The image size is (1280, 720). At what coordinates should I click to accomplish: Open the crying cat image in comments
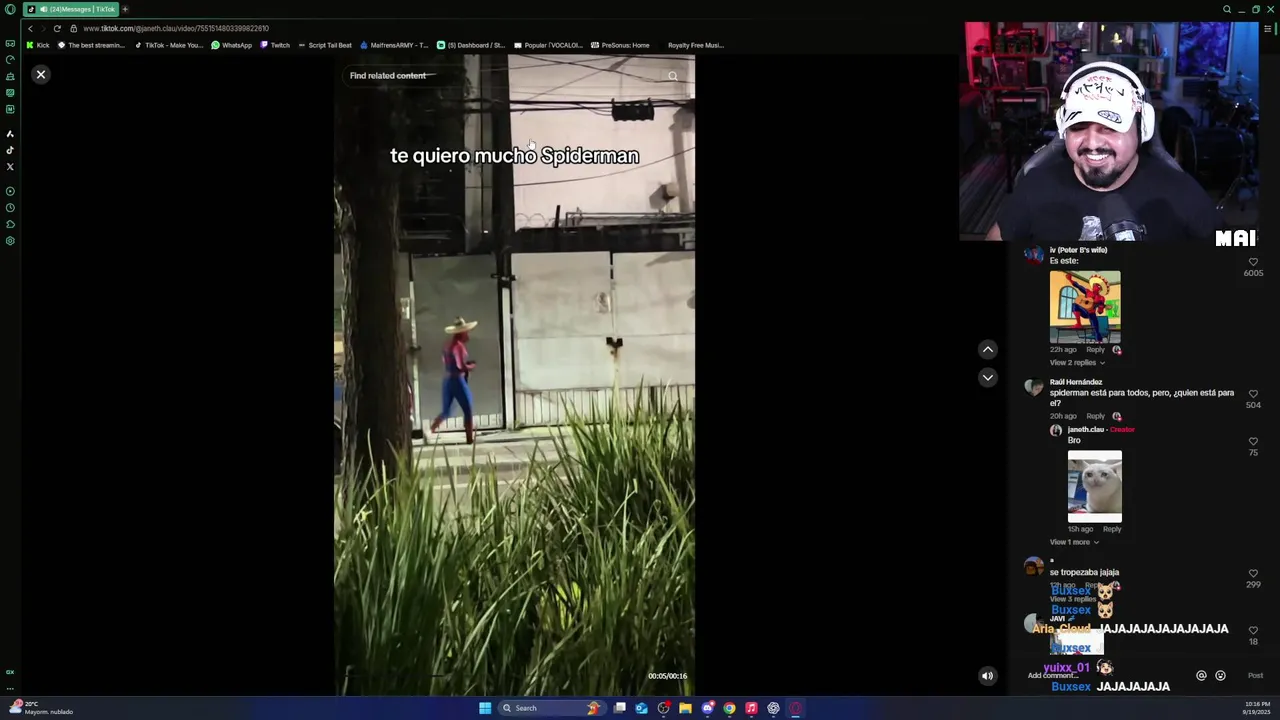(1095, 486)
